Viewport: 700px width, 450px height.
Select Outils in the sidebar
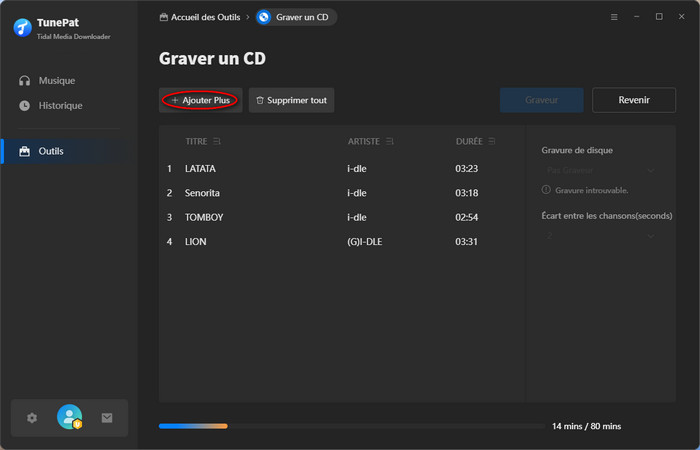click(51, 151)
